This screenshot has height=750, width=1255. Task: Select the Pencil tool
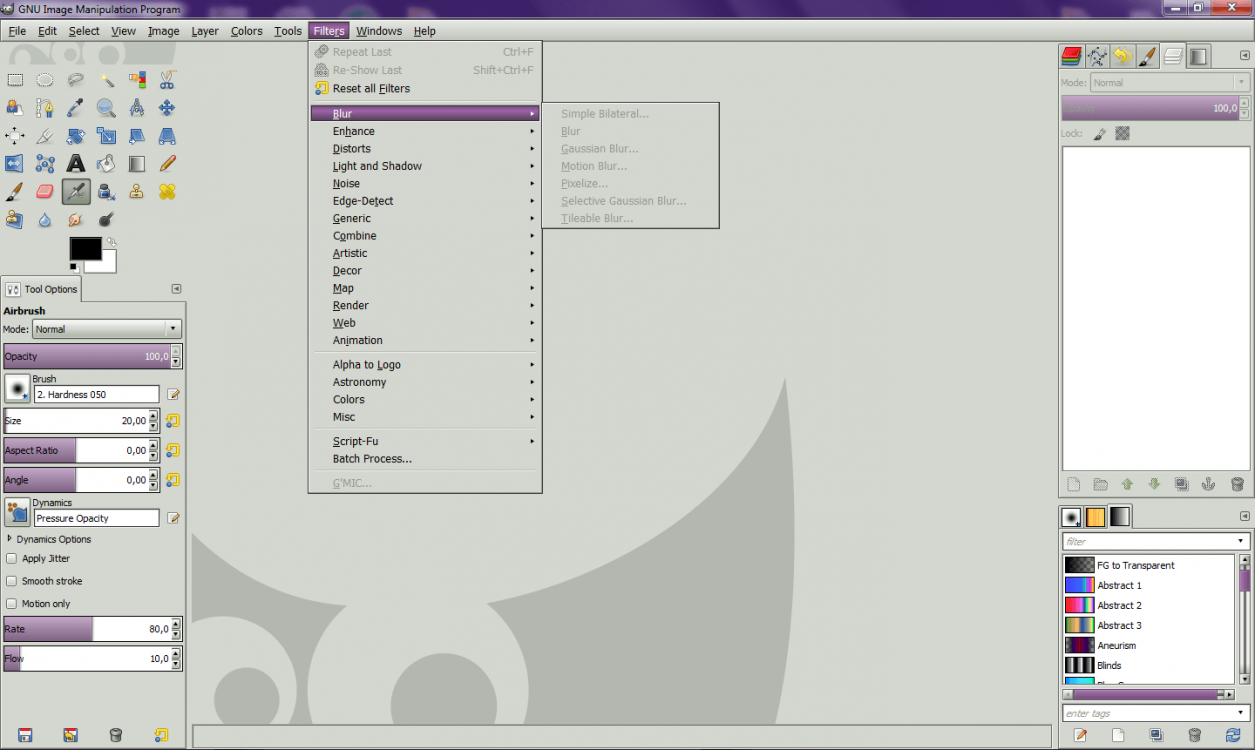coord(167,163)
